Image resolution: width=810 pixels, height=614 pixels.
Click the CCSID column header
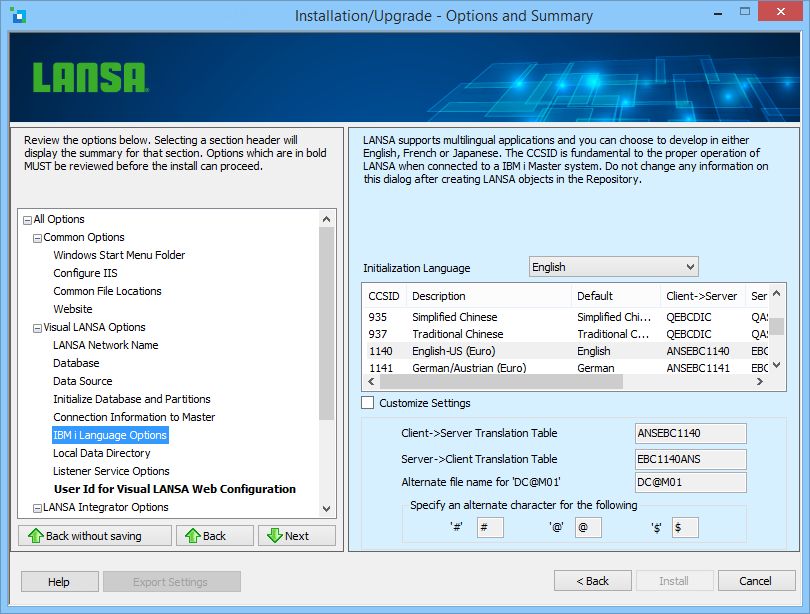[384, 296]
